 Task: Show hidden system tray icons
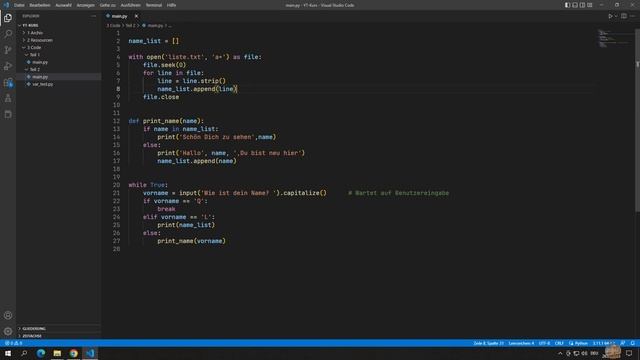(x=560, y=353)
